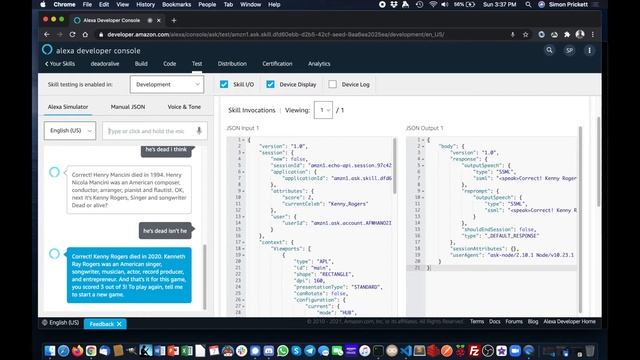Viewport: 640px width, 360px height.
Task: Open FileZilla in the dock
Action: pos(474,351)
